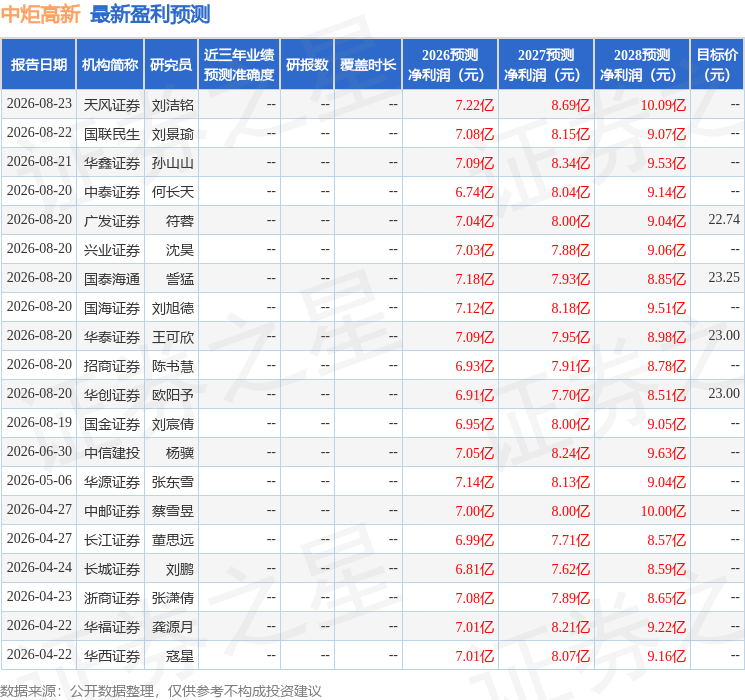Click the 目标价 column header
Image resolution: width=745 pixels, height=700 pixels.
pos(717,65)
